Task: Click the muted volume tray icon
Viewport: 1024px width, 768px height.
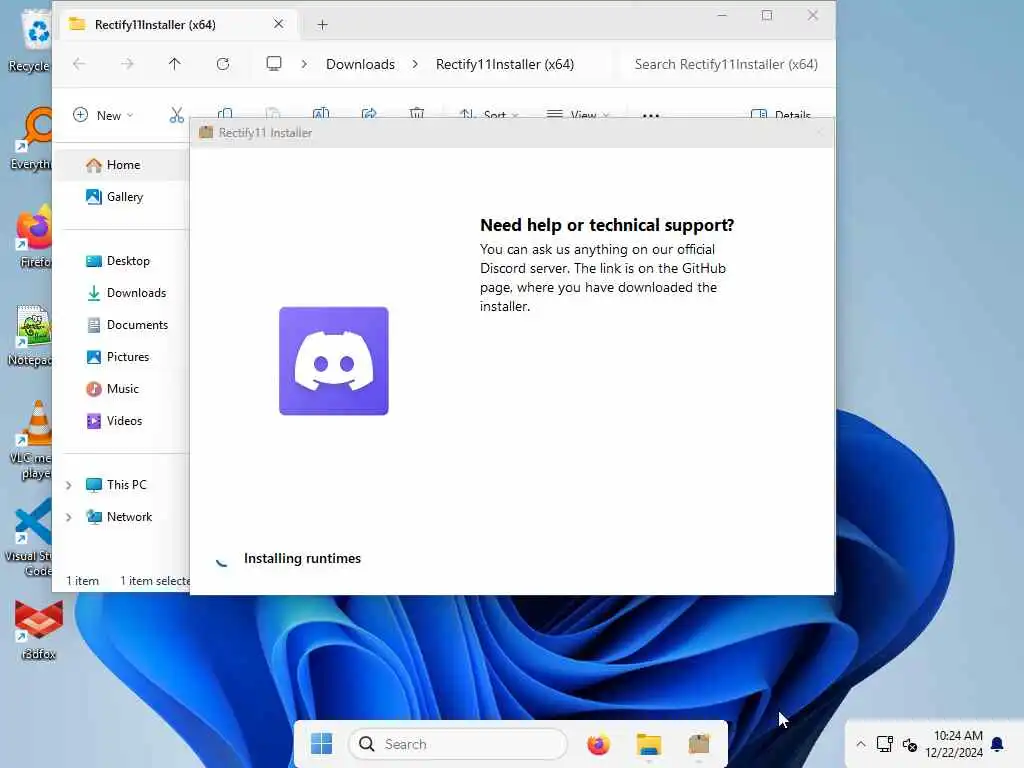Action: 910,744
